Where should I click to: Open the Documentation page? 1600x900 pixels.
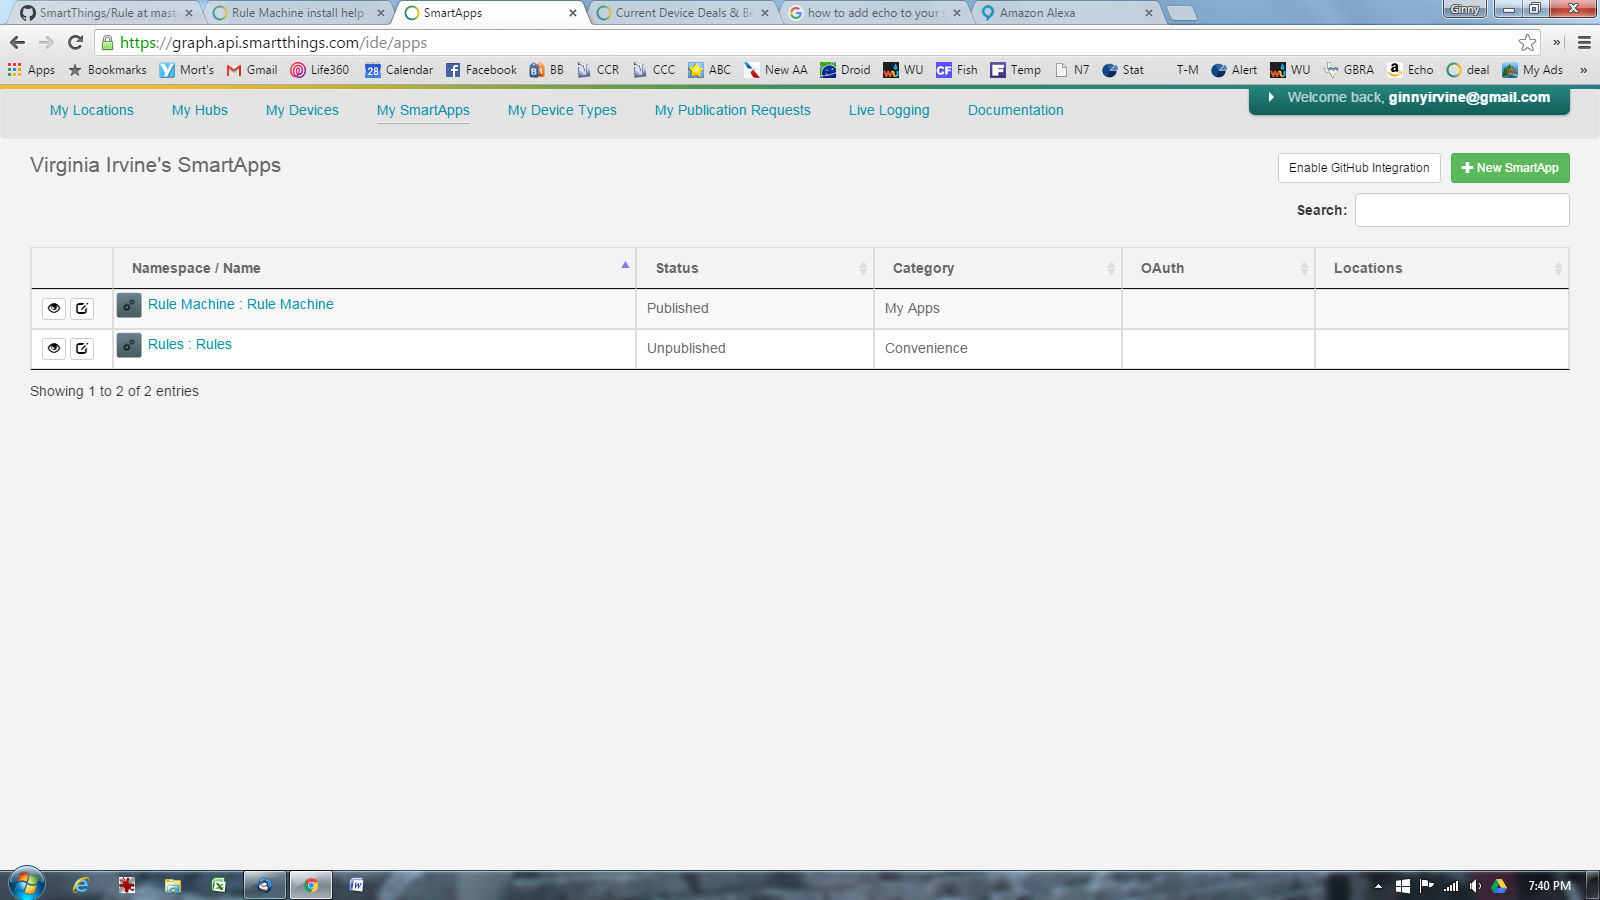(x=1016, y=110)
